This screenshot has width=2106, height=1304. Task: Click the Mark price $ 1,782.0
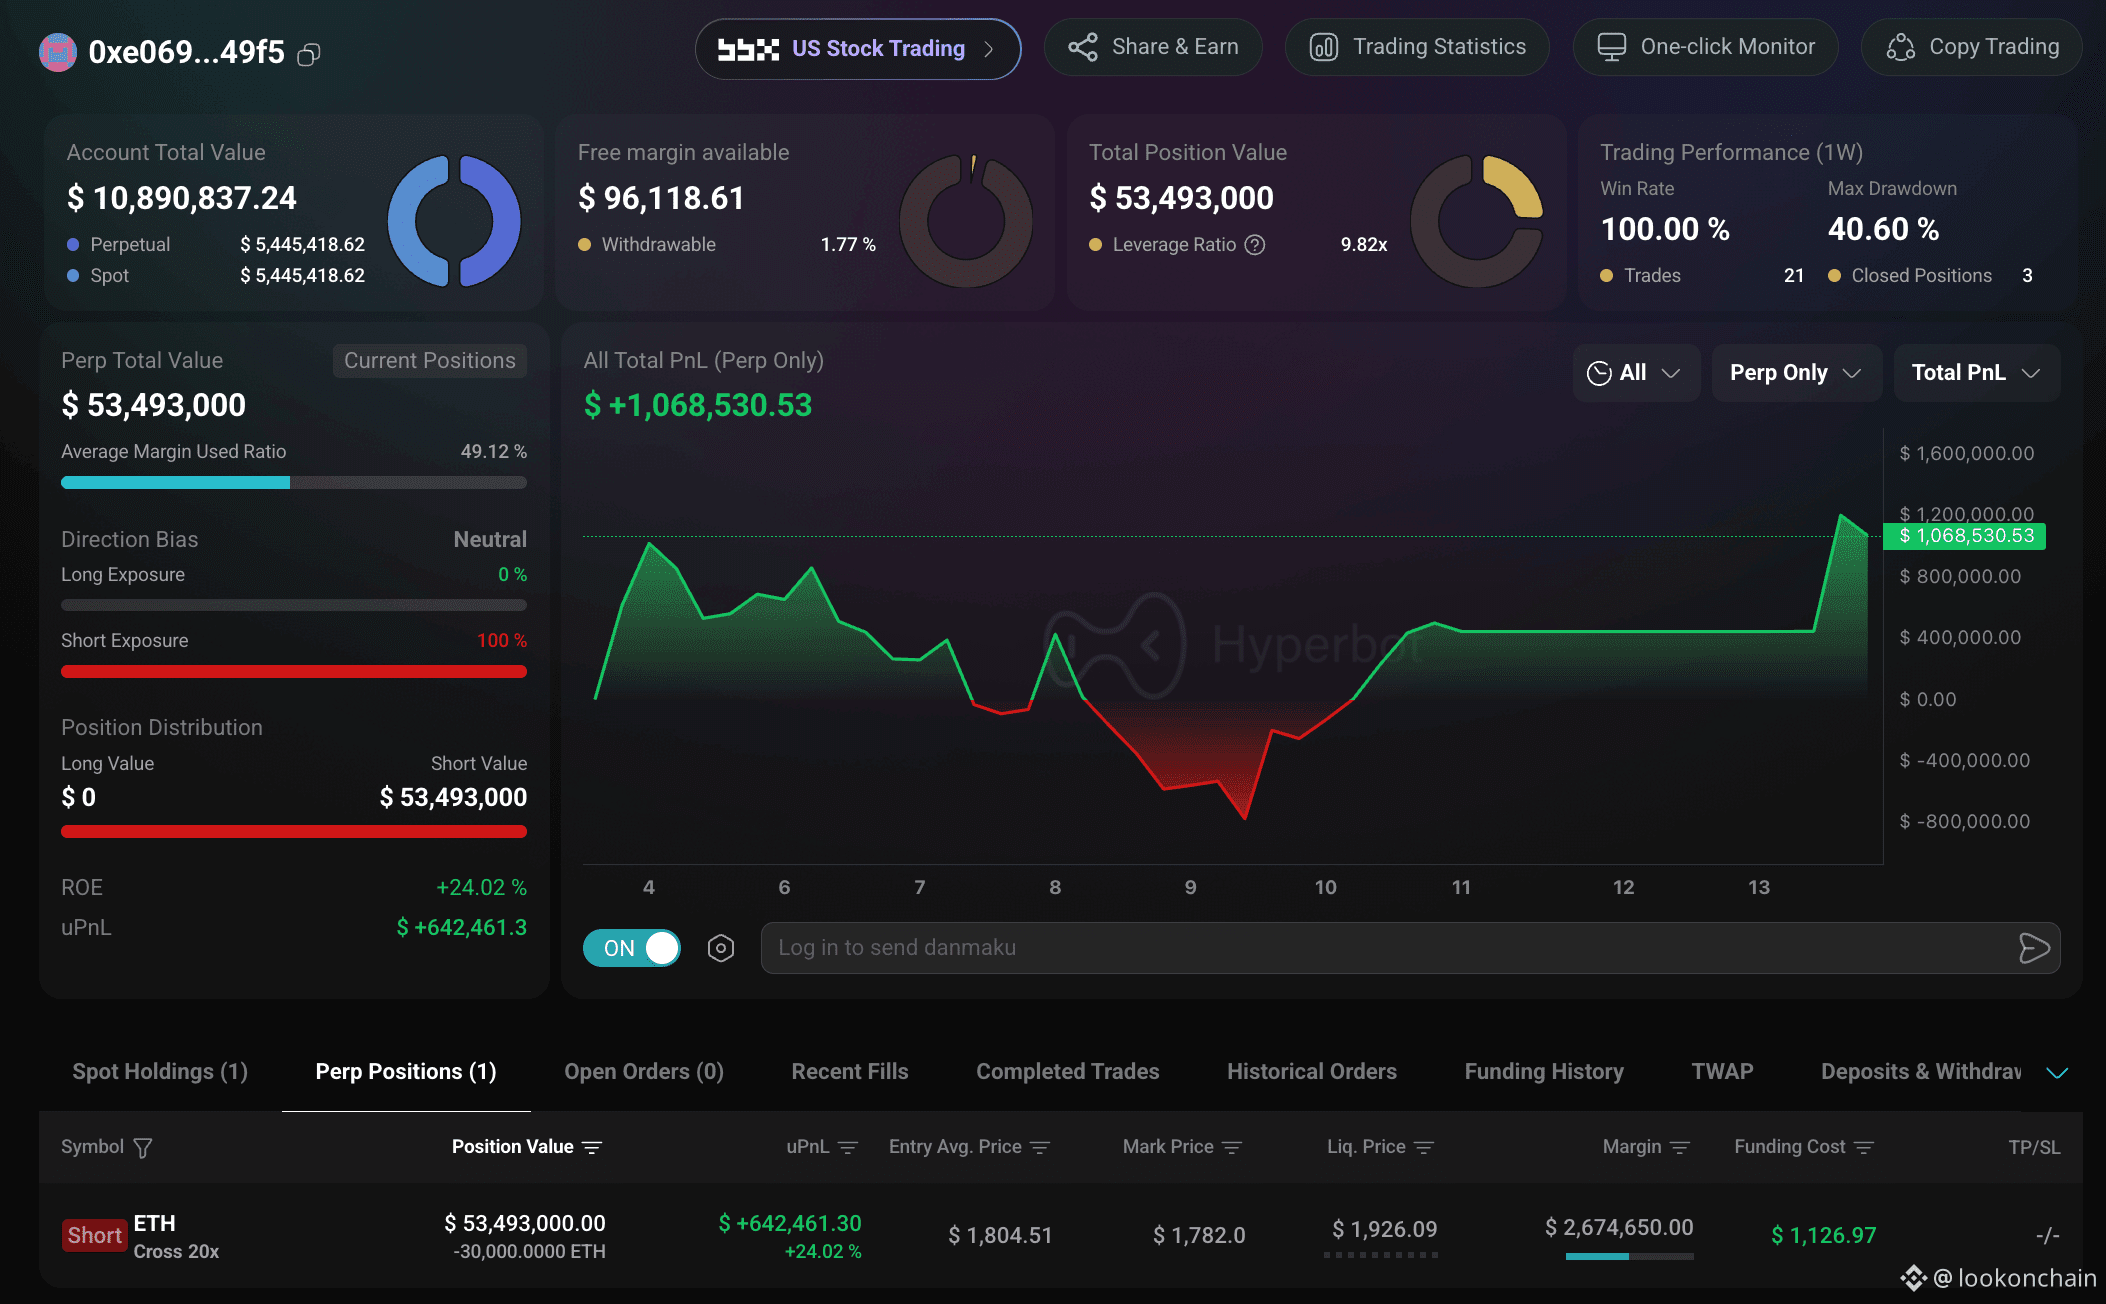(x=1199, y=1235)
